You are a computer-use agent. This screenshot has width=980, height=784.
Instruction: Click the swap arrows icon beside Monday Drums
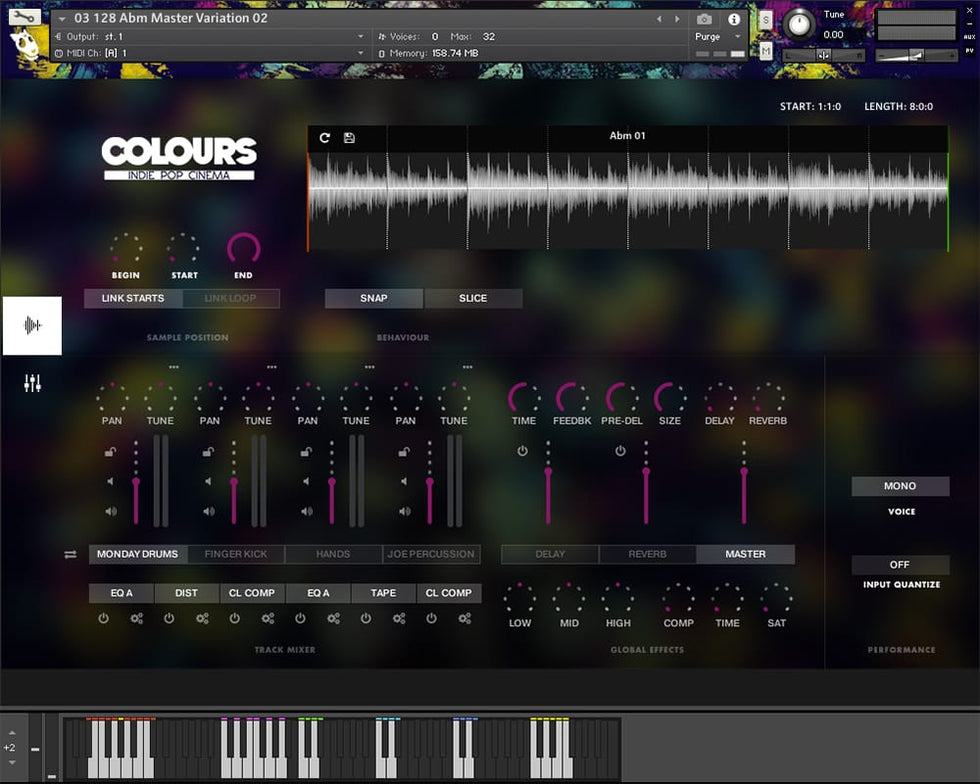tap(70, 554)
